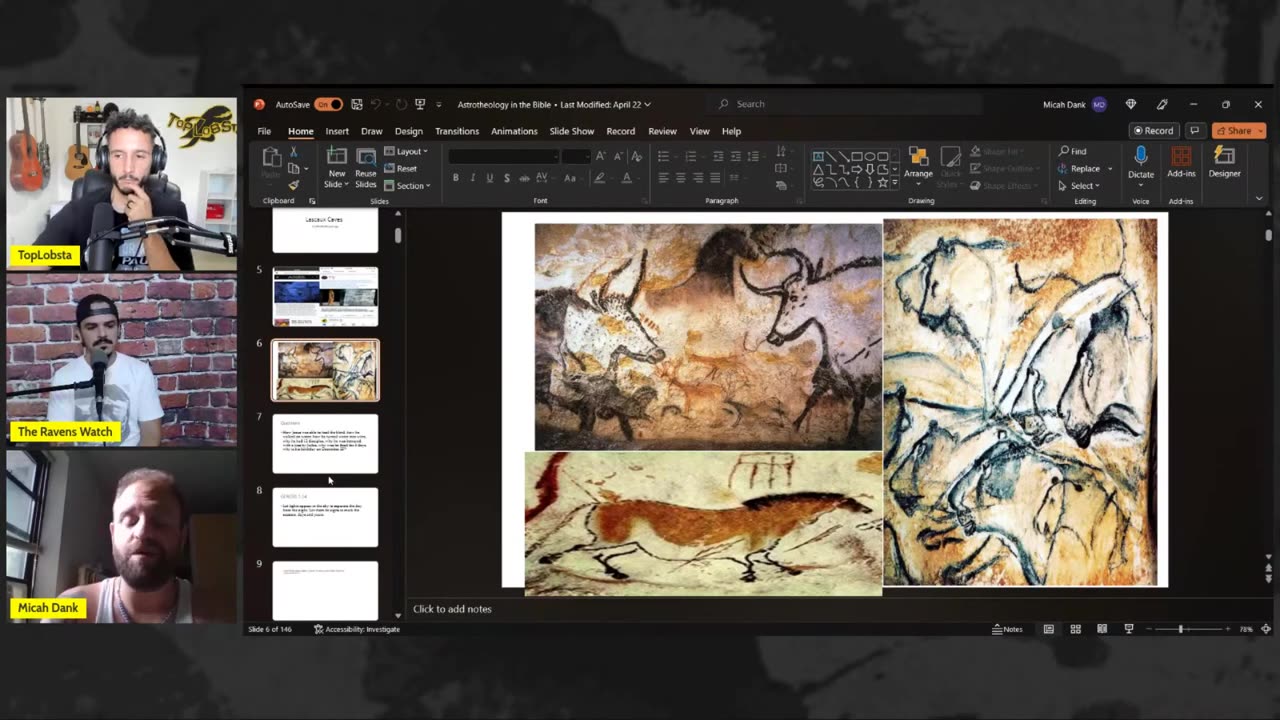
Task: Click Increase Font Size icon
Action: (600, 156)
